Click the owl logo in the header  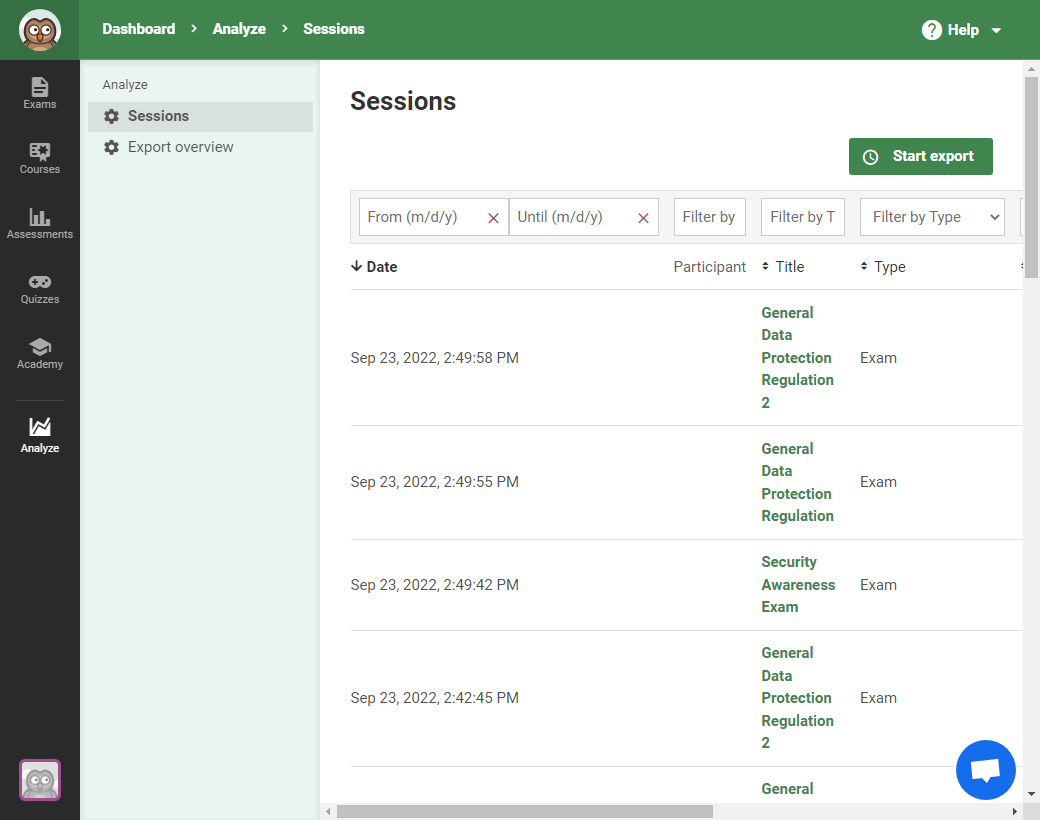[x=40, y=30]
